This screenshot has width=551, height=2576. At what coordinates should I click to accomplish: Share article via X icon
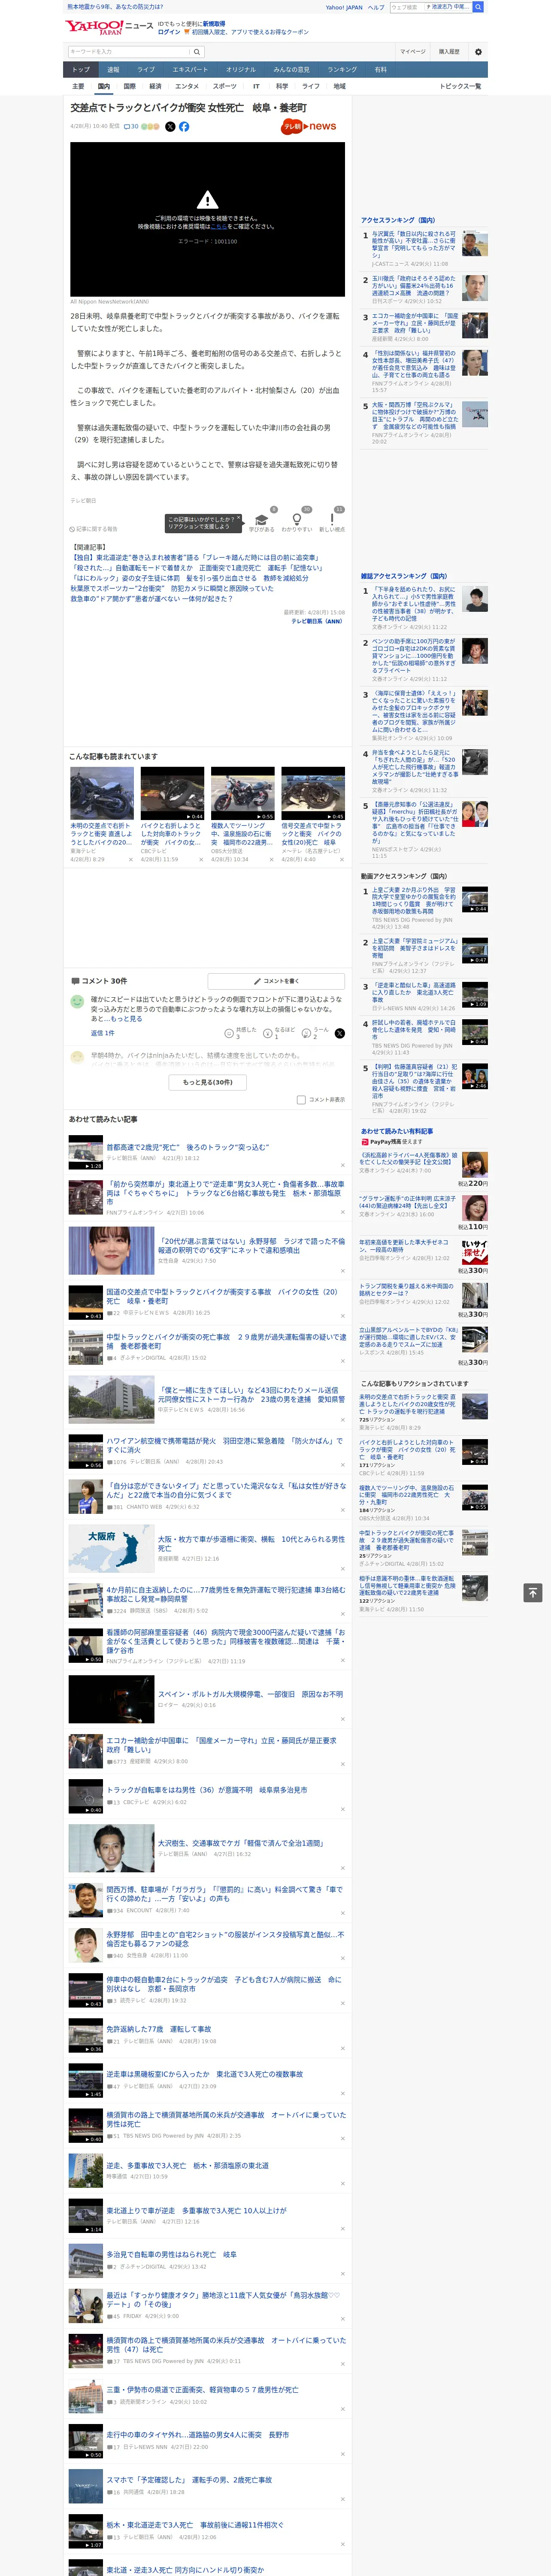click(170, 127)
